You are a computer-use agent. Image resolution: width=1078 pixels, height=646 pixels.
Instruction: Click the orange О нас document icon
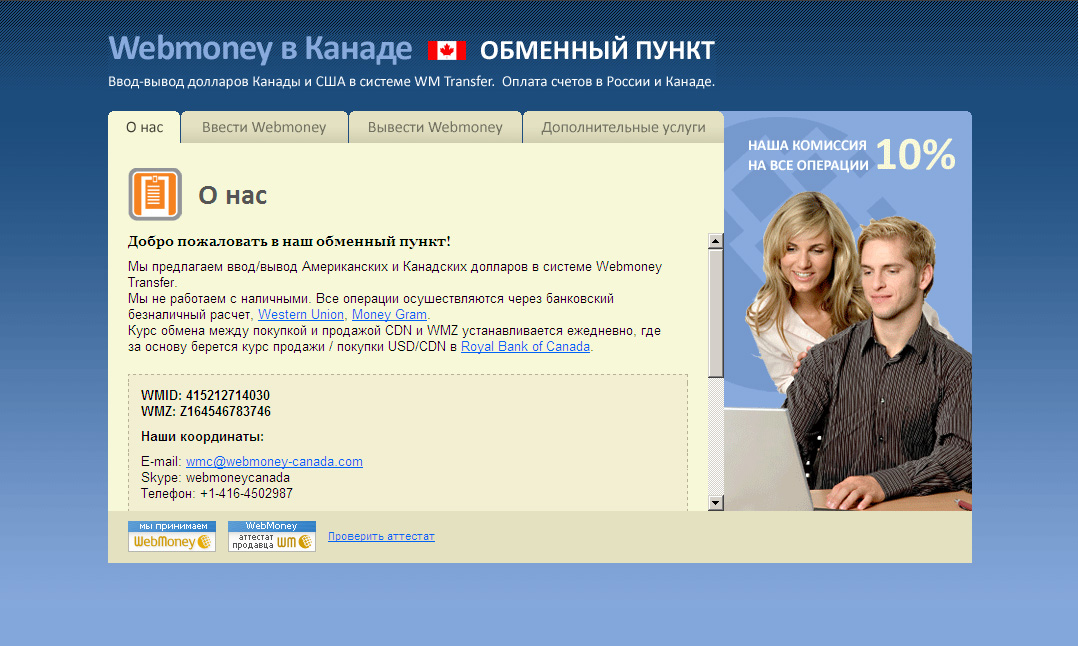tap(154, 193)
